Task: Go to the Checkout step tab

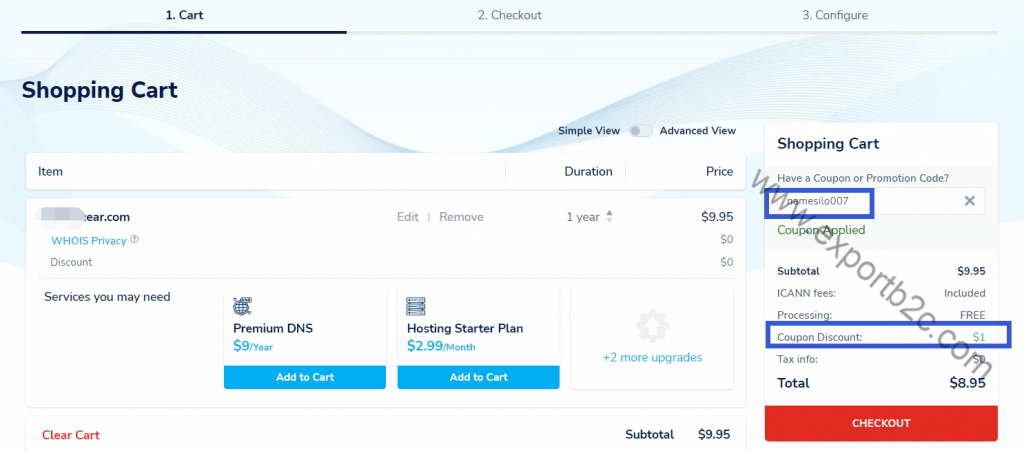Action: pyautogui.click(x=509, y=15)
